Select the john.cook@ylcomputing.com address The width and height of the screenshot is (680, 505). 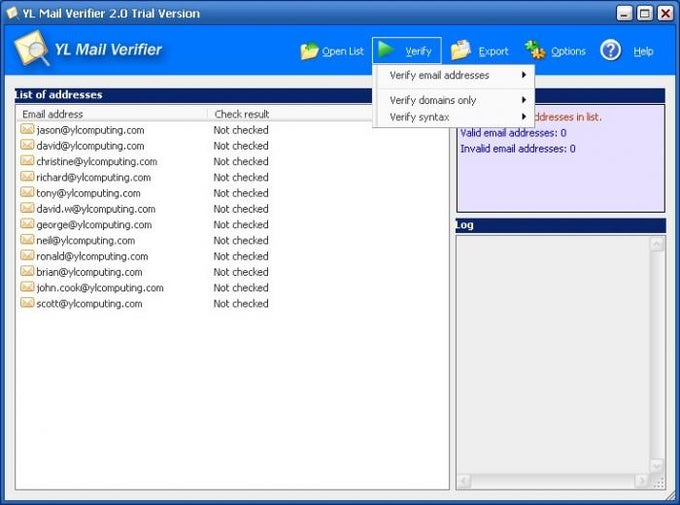(x=100, y=288)
